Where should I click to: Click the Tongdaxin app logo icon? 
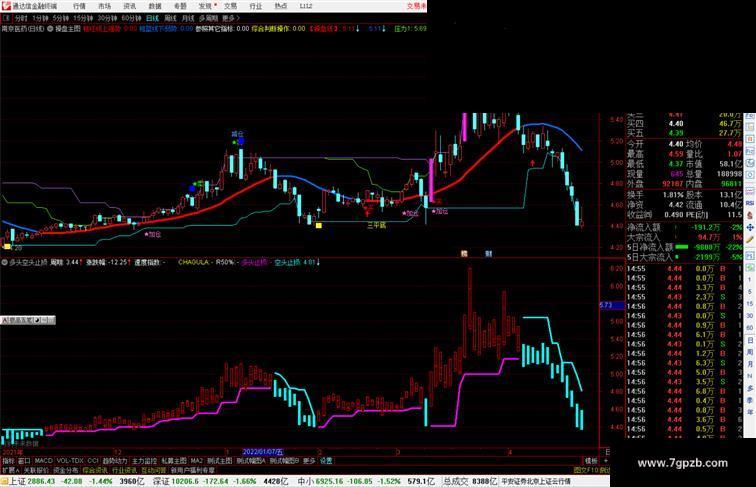click(x=6, y=6)
